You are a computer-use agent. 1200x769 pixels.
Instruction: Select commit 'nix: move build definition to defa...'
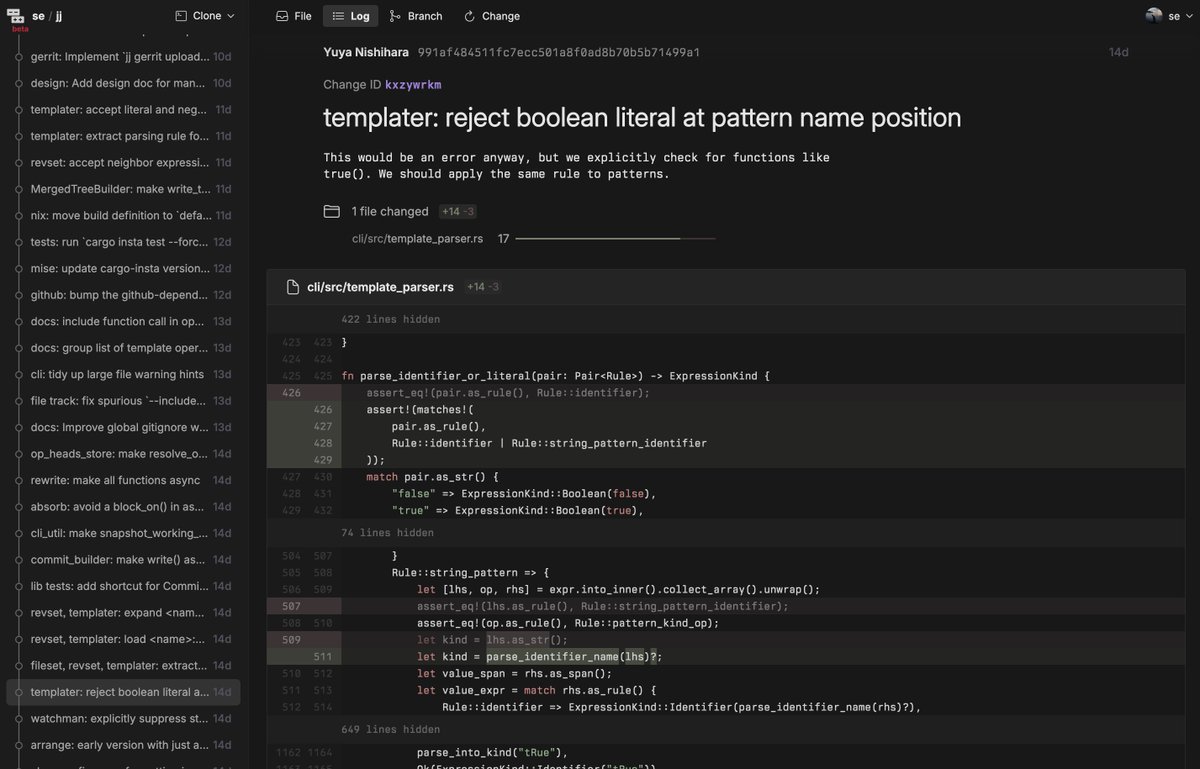(x=124, y=215)
